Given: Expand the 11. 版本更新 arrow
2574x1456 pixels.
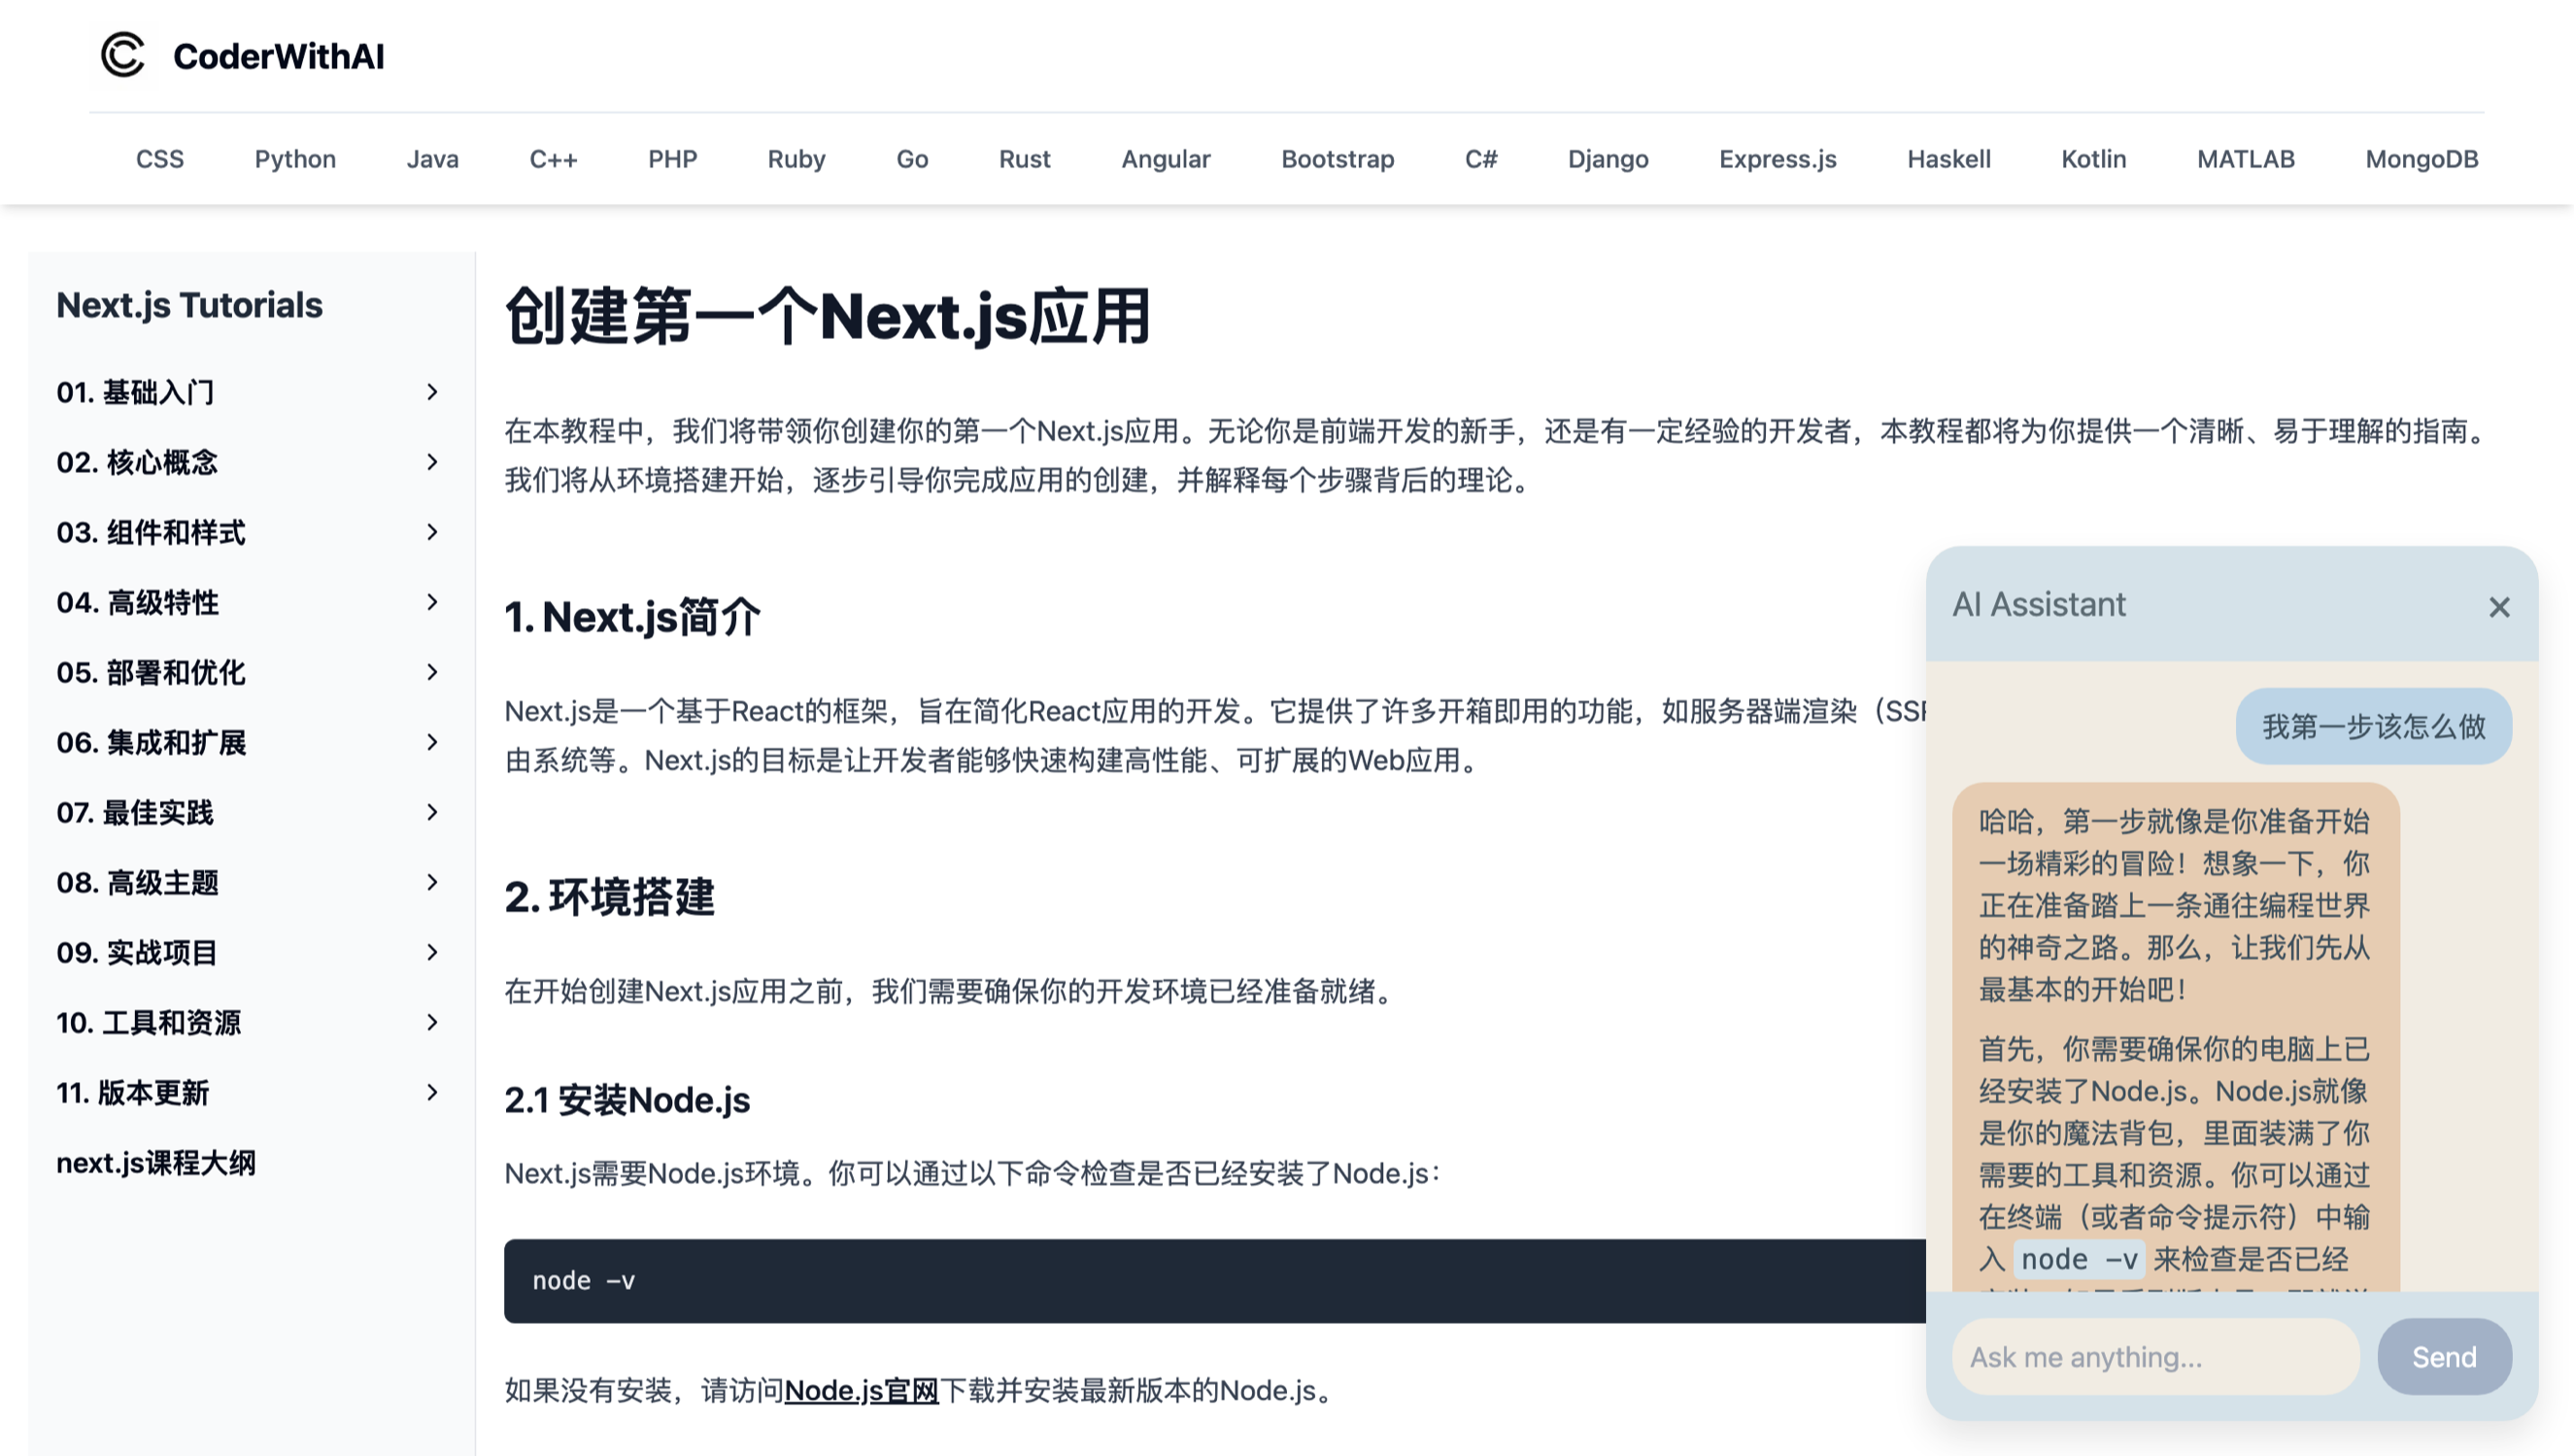Looking at the screenshot, I should pos(432,1092).
